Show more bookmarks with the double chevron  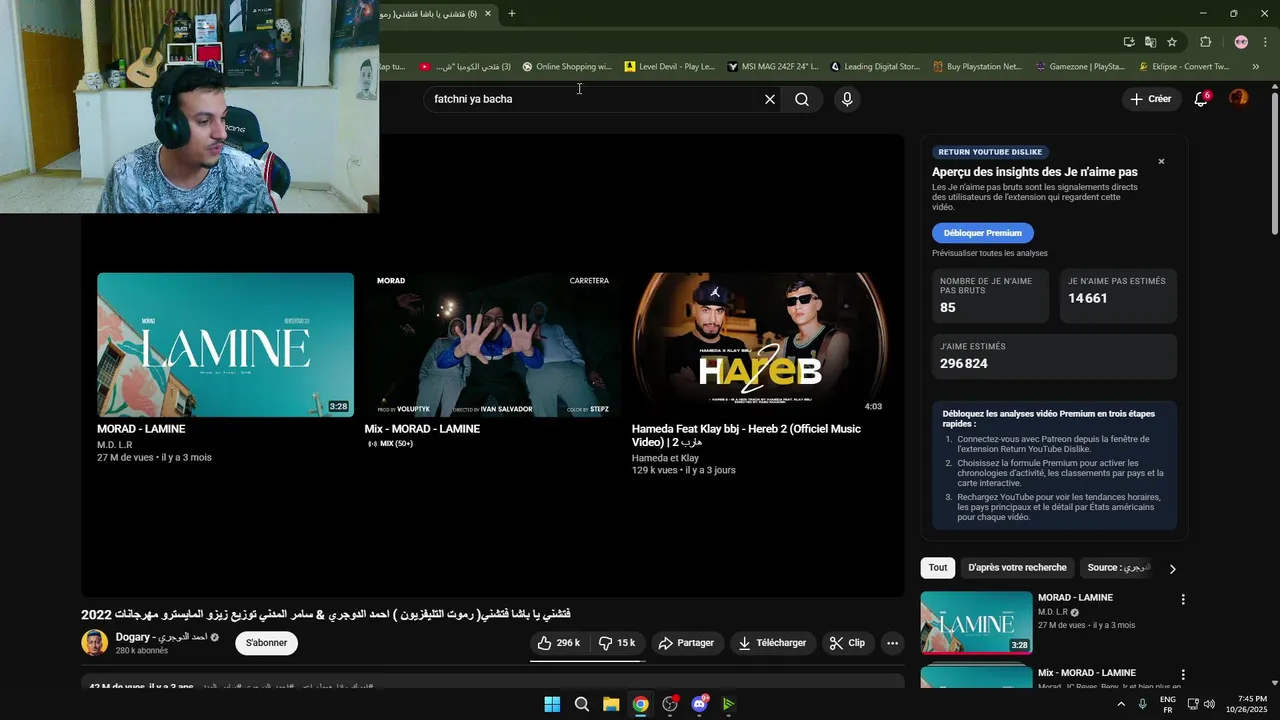click(1256, 67)
